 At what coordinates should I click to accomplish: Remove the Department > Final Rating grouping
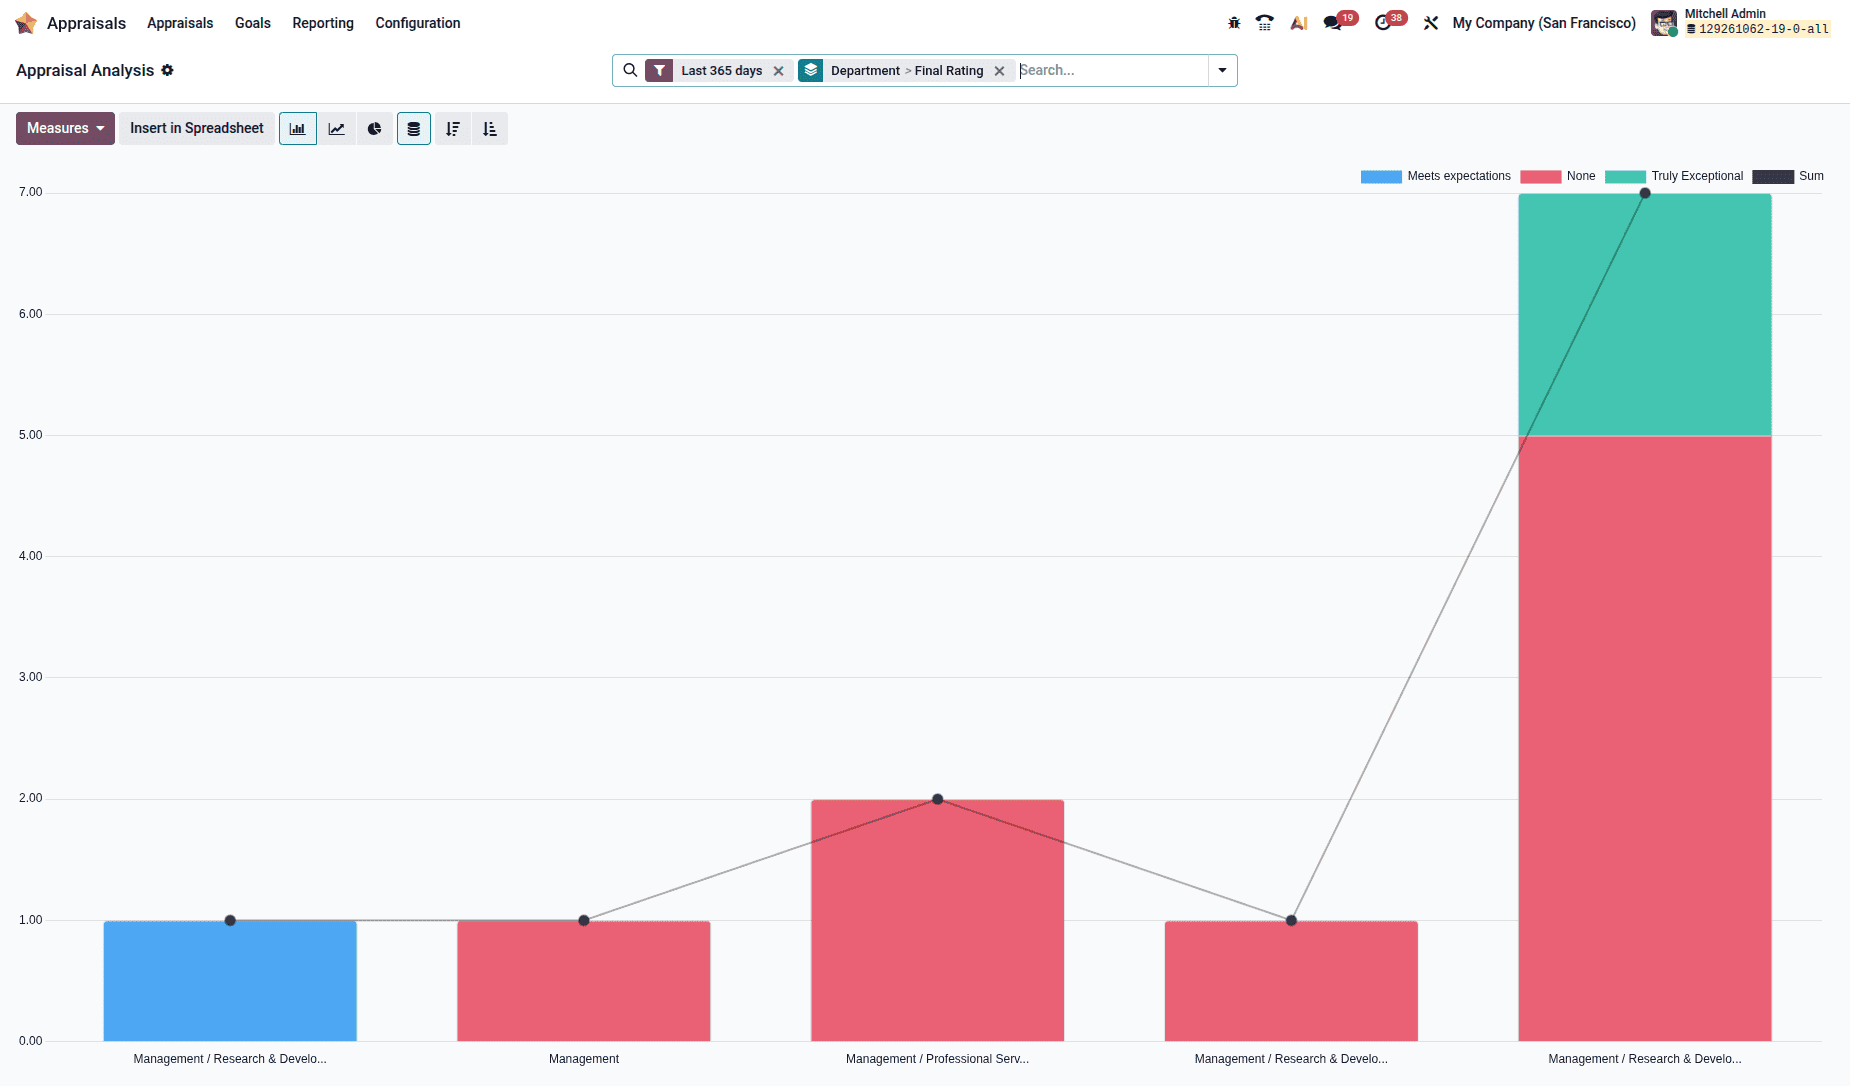(999, 71)
